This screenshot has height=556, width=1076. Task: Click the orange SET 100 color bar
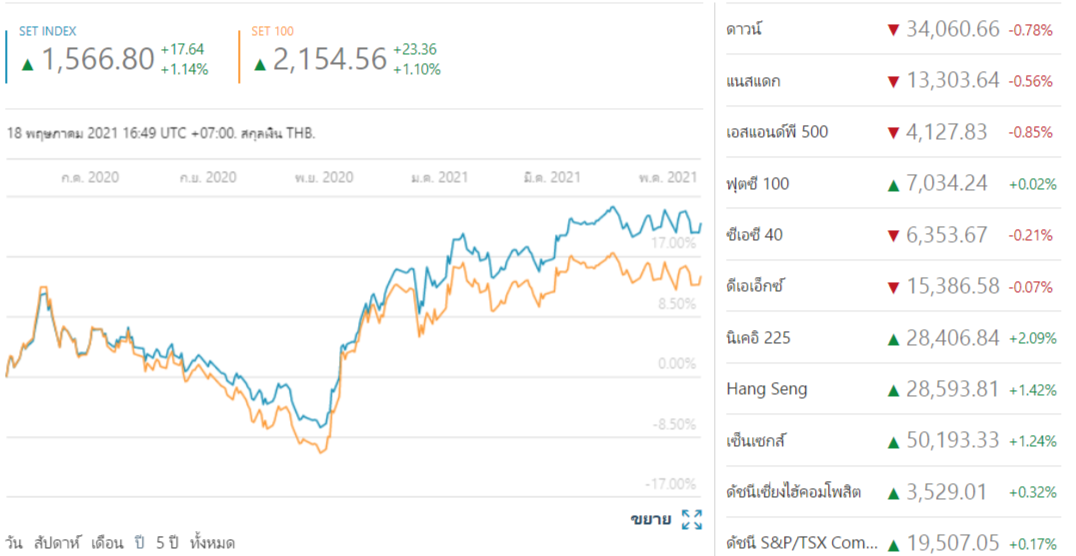pos(240,57)
